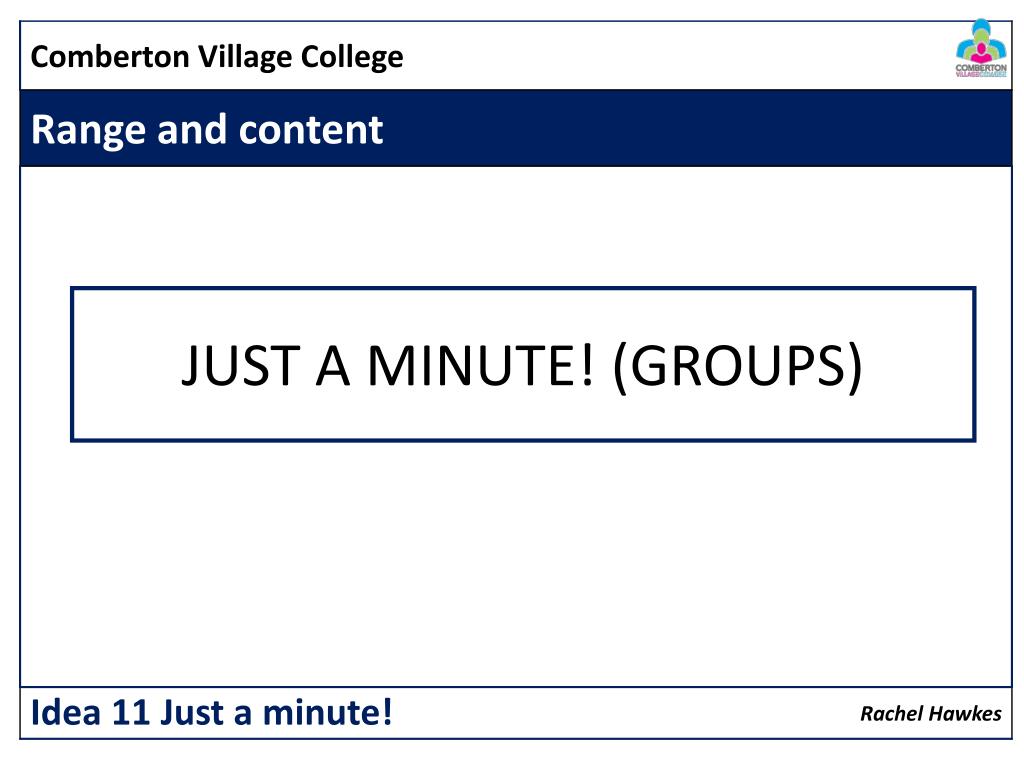
Task: Click the word Rachel in the footer
Action: pos(892,714)
